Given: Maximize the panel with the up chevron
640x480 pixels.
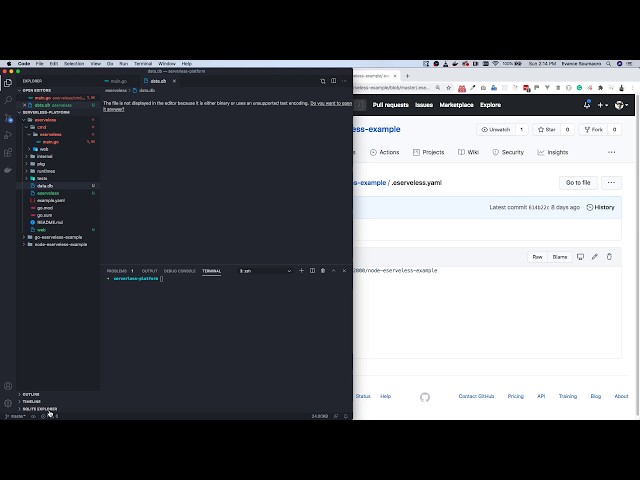Looking at the screenshot, I should [333, 271].
